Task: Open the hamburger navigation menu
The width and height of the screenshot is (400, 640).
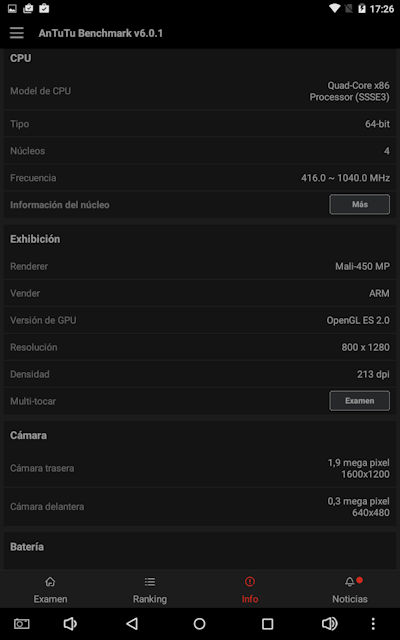Action: click(x=17, y=33)
